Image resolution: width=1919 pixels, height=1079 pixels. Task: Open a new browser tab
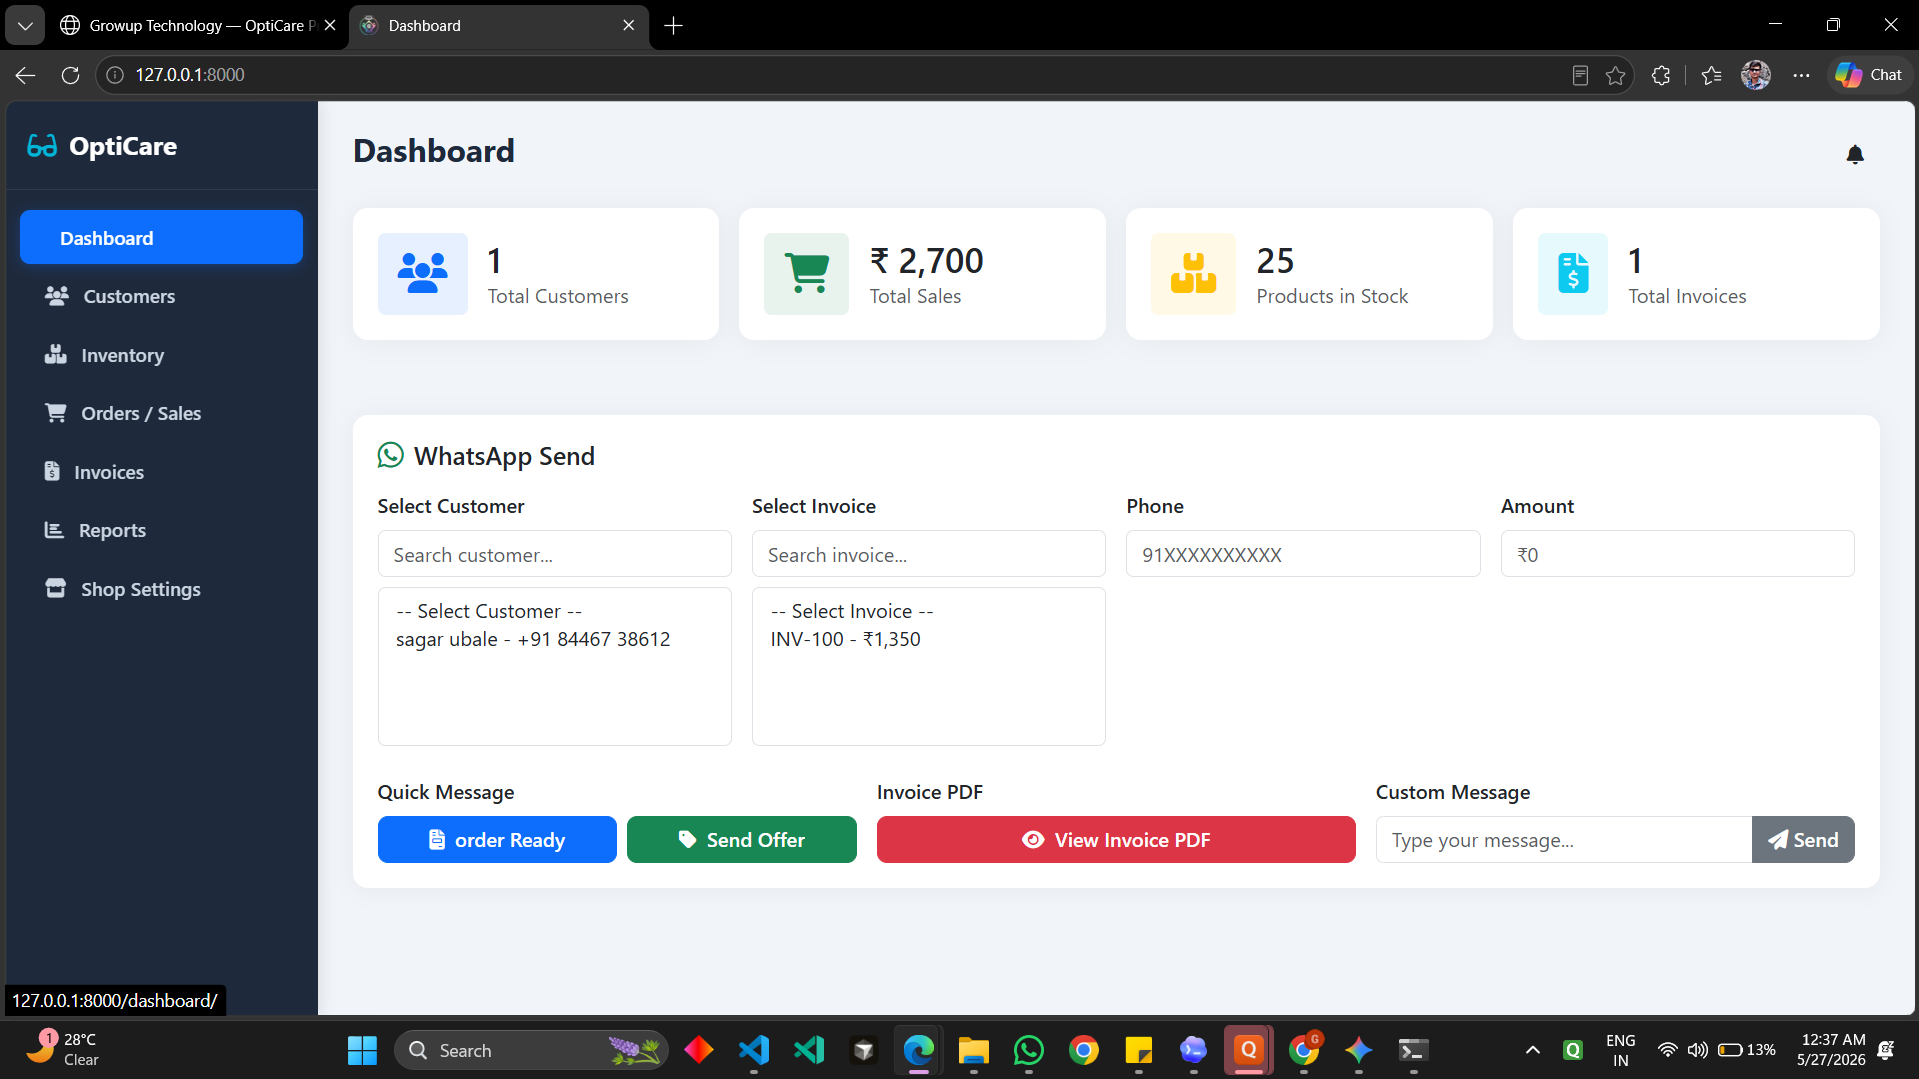point(674,26)
